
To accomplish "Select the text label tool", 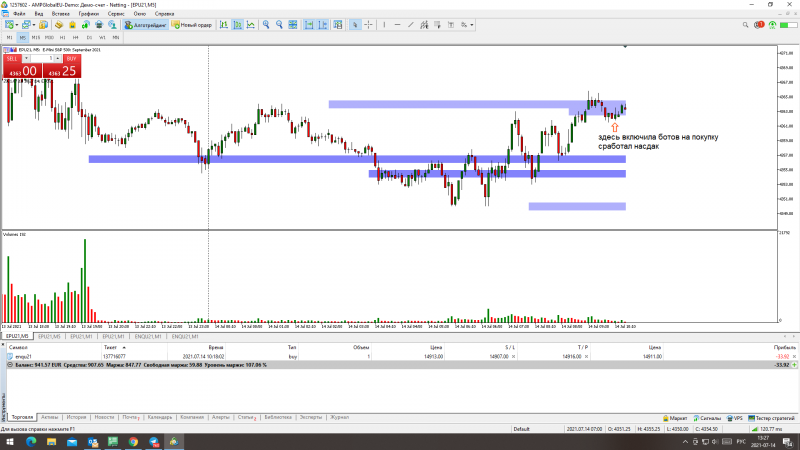I will (x=451, y=24).
